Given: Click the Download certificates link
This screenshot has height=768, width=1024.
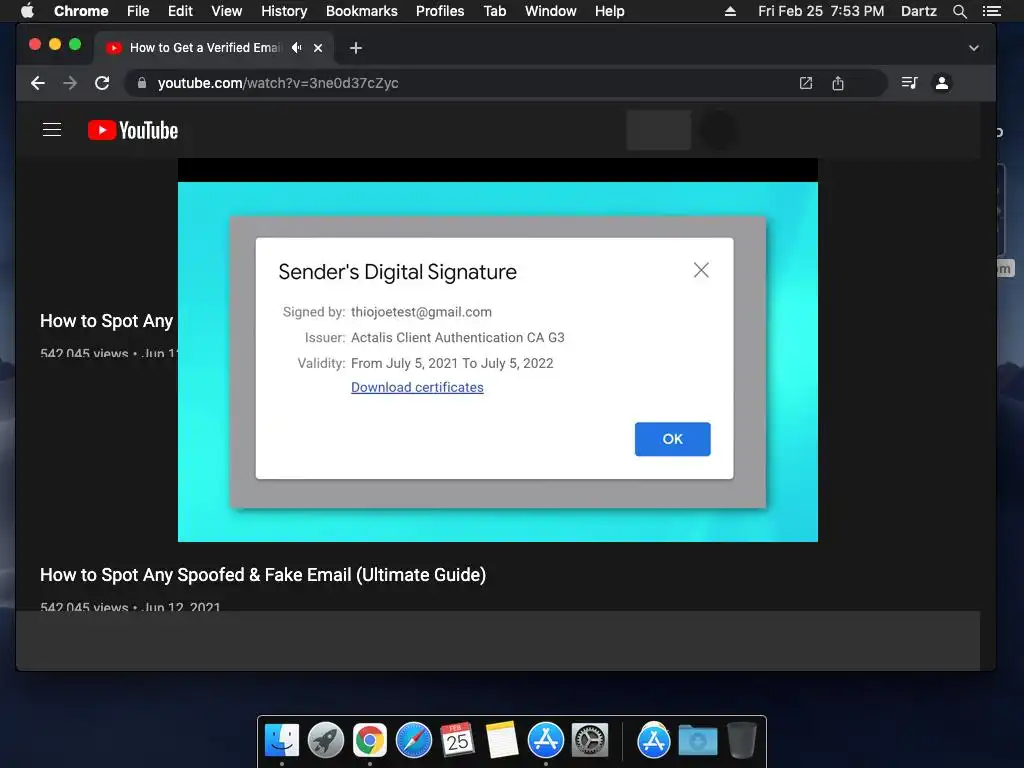Looking at the screenshot, I should (417, 387).
